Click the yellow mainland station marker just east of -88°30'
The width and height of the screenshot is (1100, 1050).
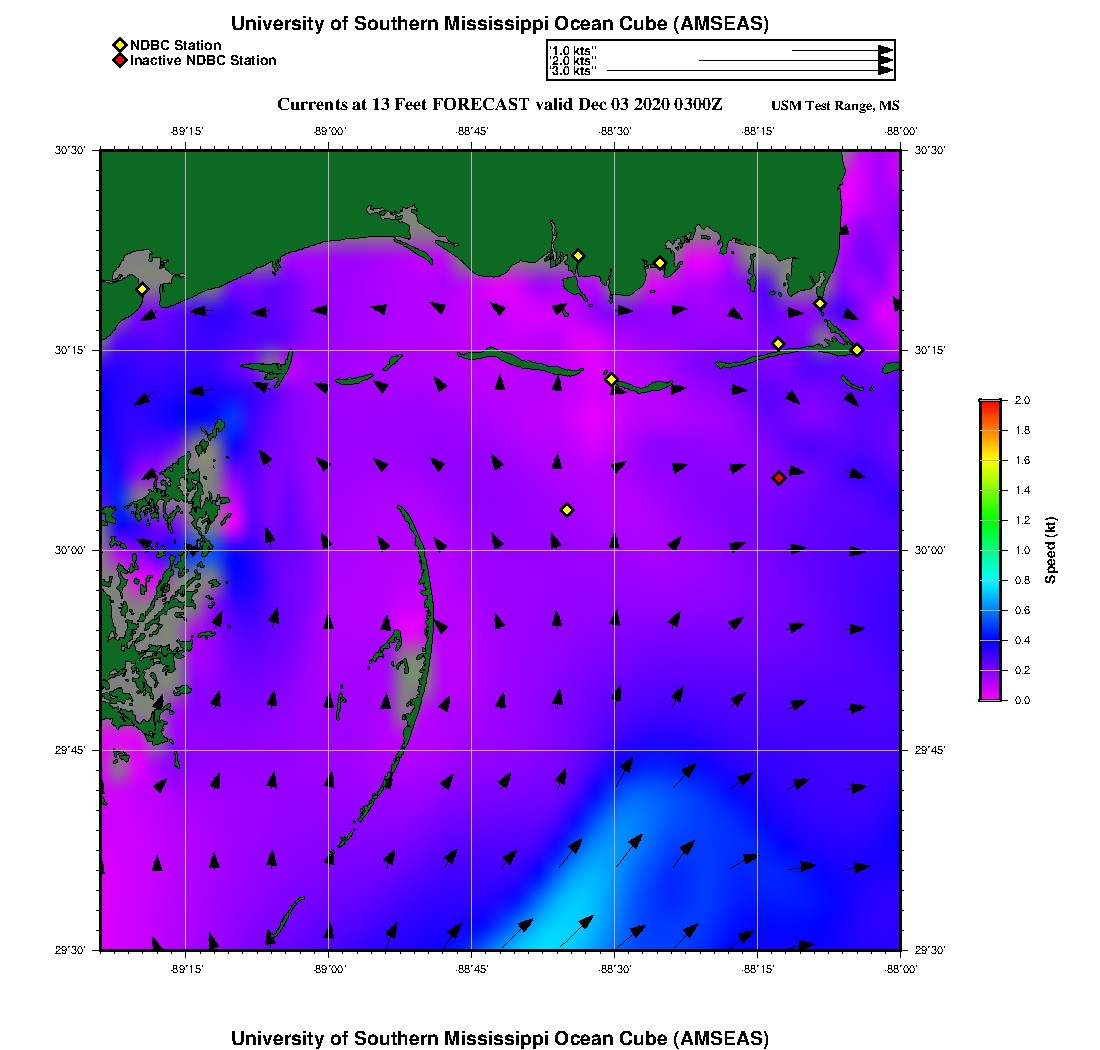[659, 263]
